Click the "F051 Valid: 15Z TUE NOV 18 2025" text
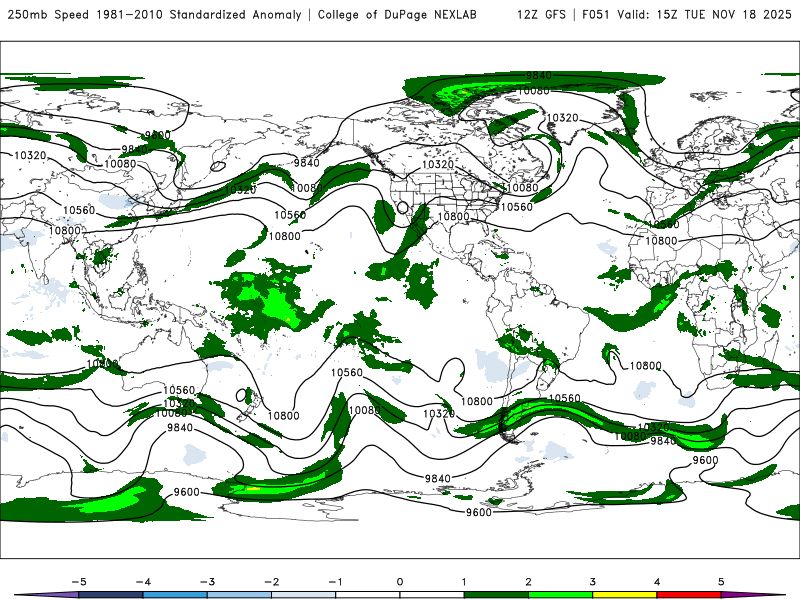 coord(687,14)
